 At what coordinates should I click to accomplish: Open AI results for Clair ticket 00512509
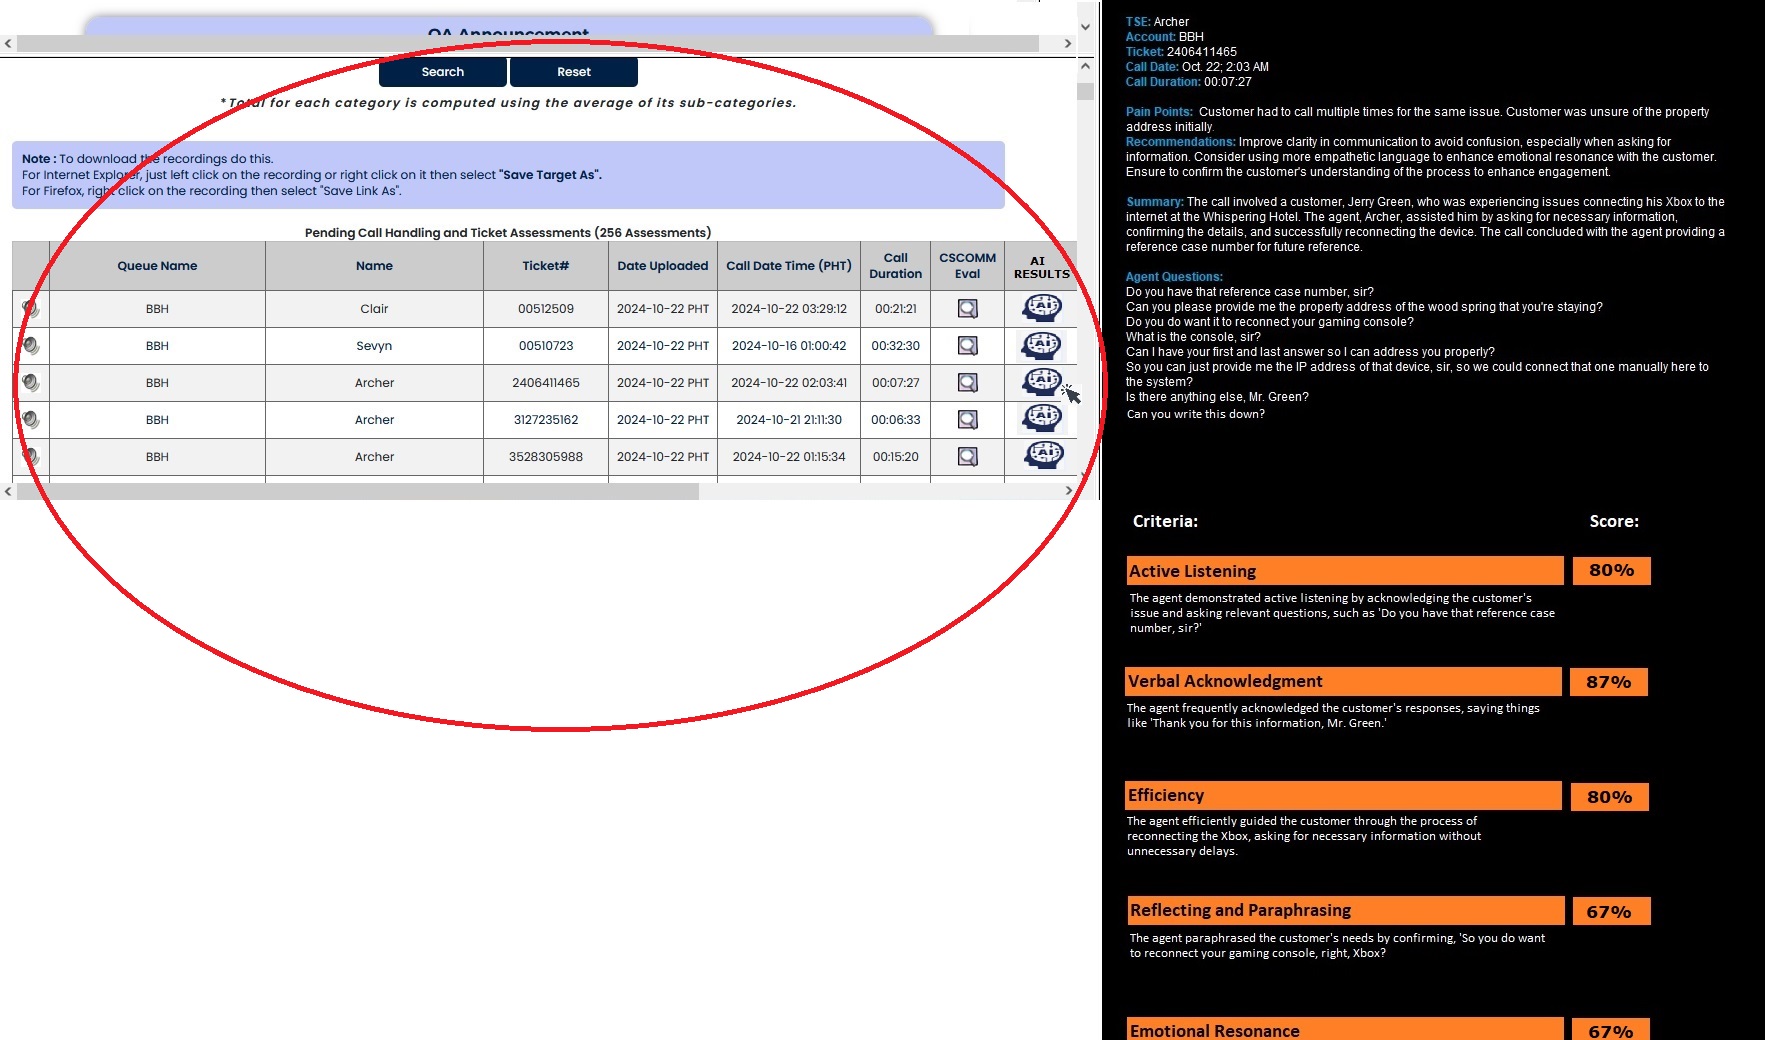click(1041, 308)
